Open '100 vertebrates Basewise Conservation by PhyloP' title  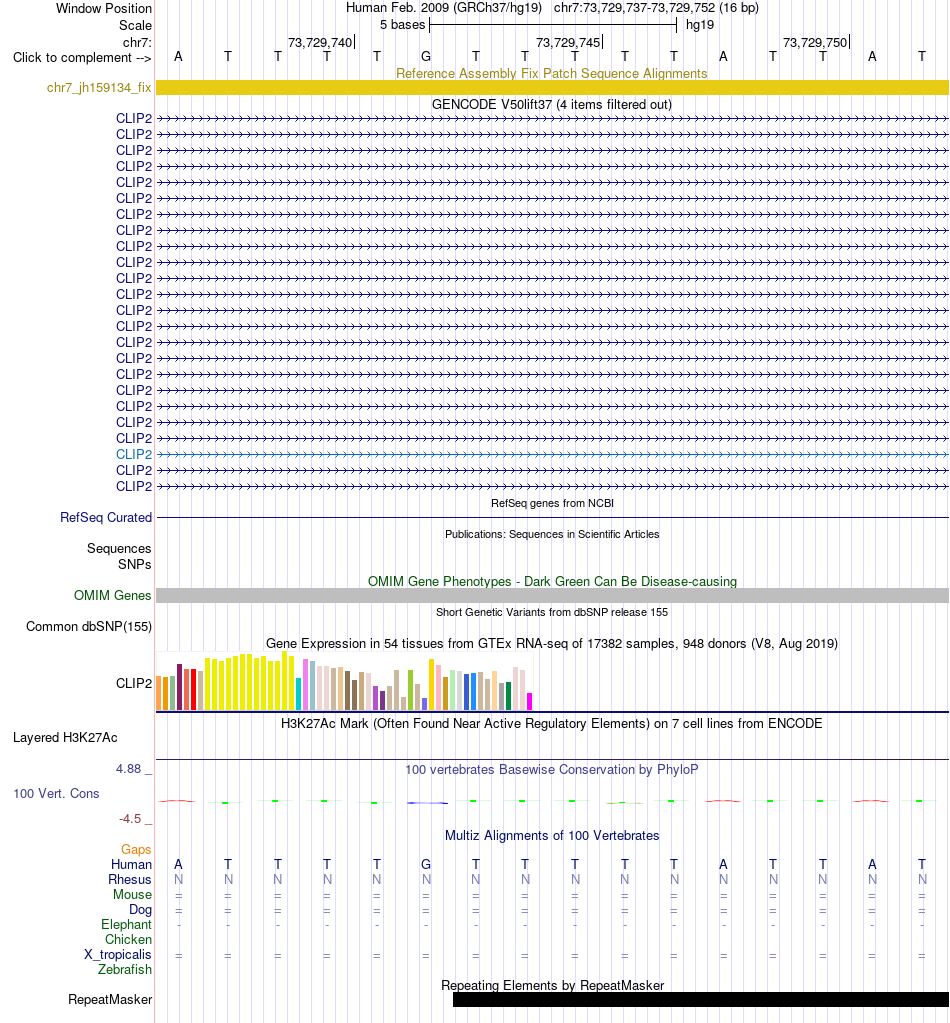pyautogui.click(x=552, y=769)
